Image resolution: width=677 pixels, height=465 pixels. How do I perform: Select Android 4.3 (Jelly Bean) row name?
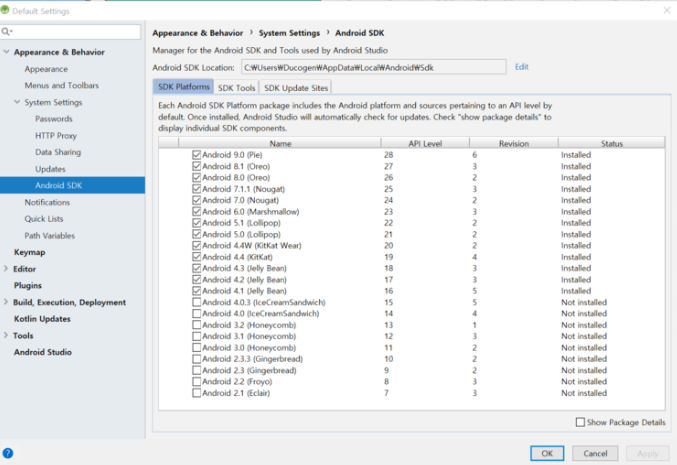244,268
